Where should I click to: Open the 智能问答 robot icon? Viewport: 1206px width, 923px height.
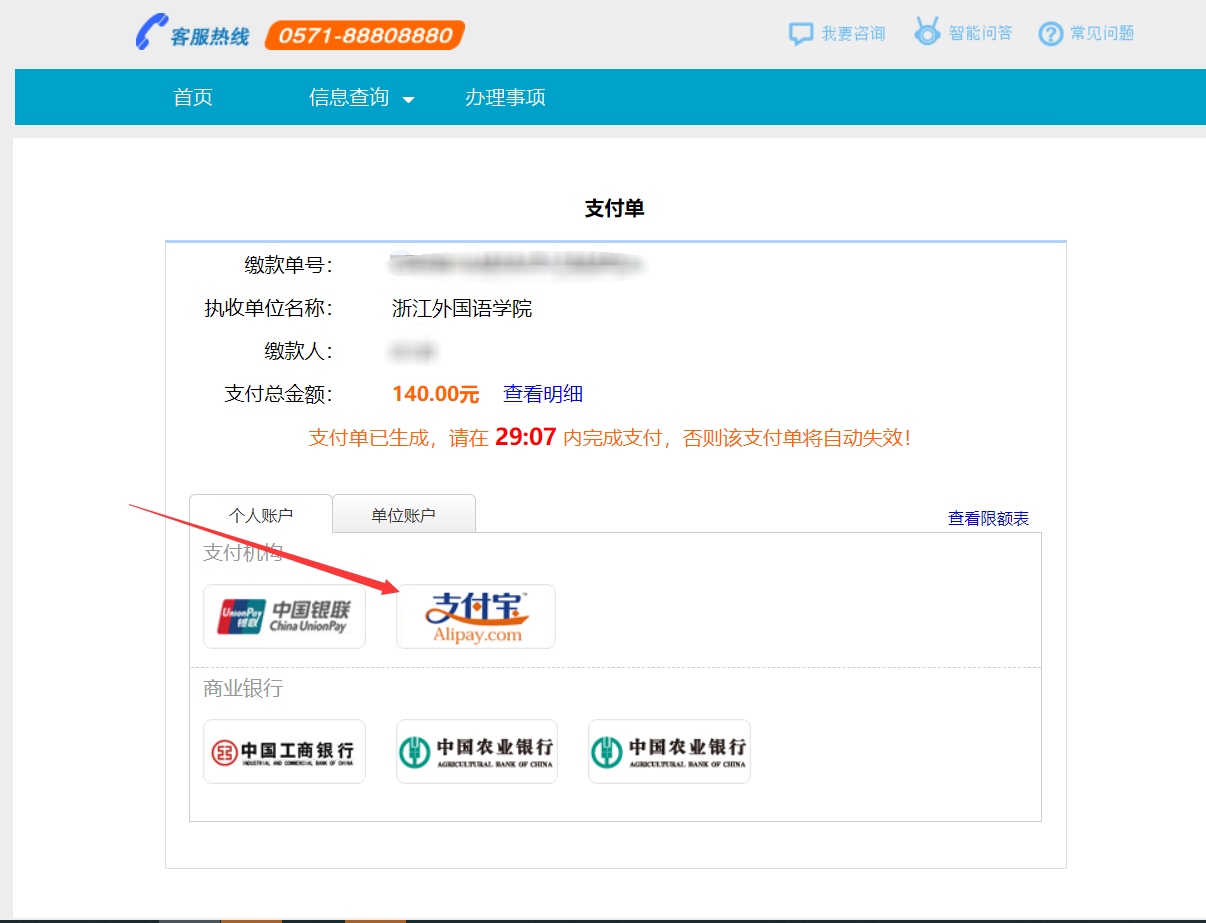coord(927,32)
